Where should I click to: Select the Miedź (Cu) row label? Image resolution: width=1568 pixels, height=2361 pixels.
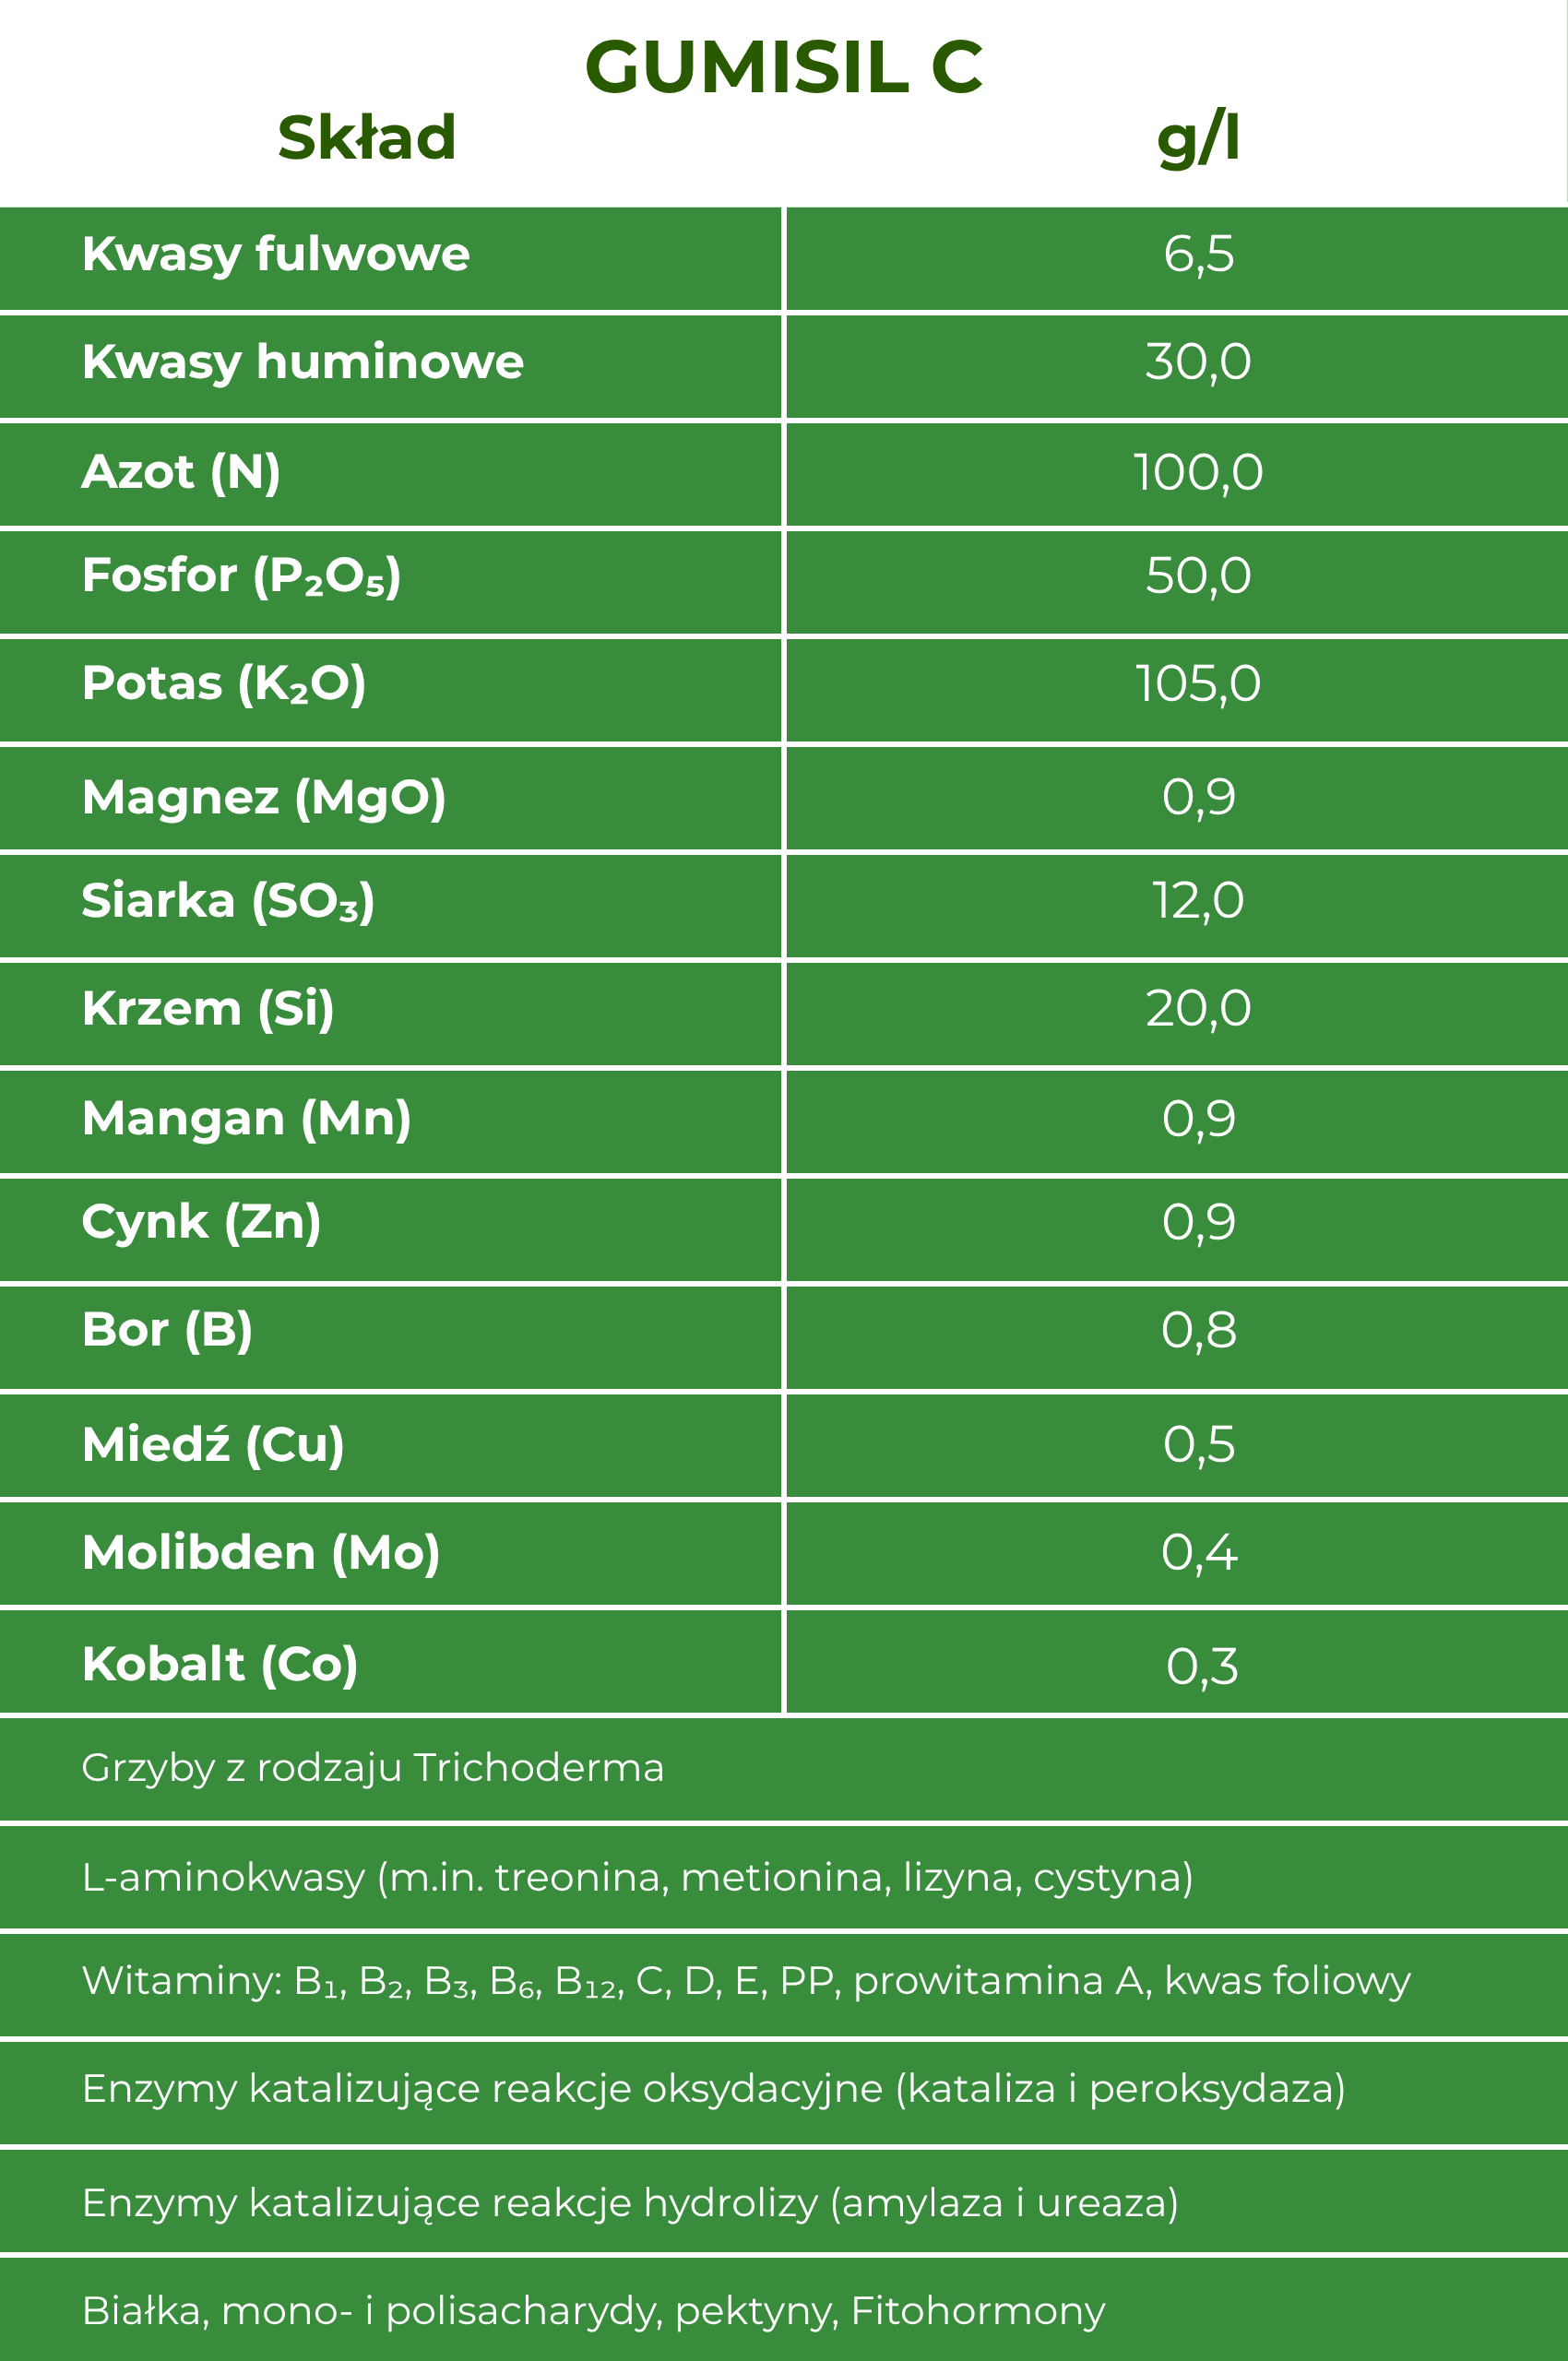click(x=213, y=1446)
